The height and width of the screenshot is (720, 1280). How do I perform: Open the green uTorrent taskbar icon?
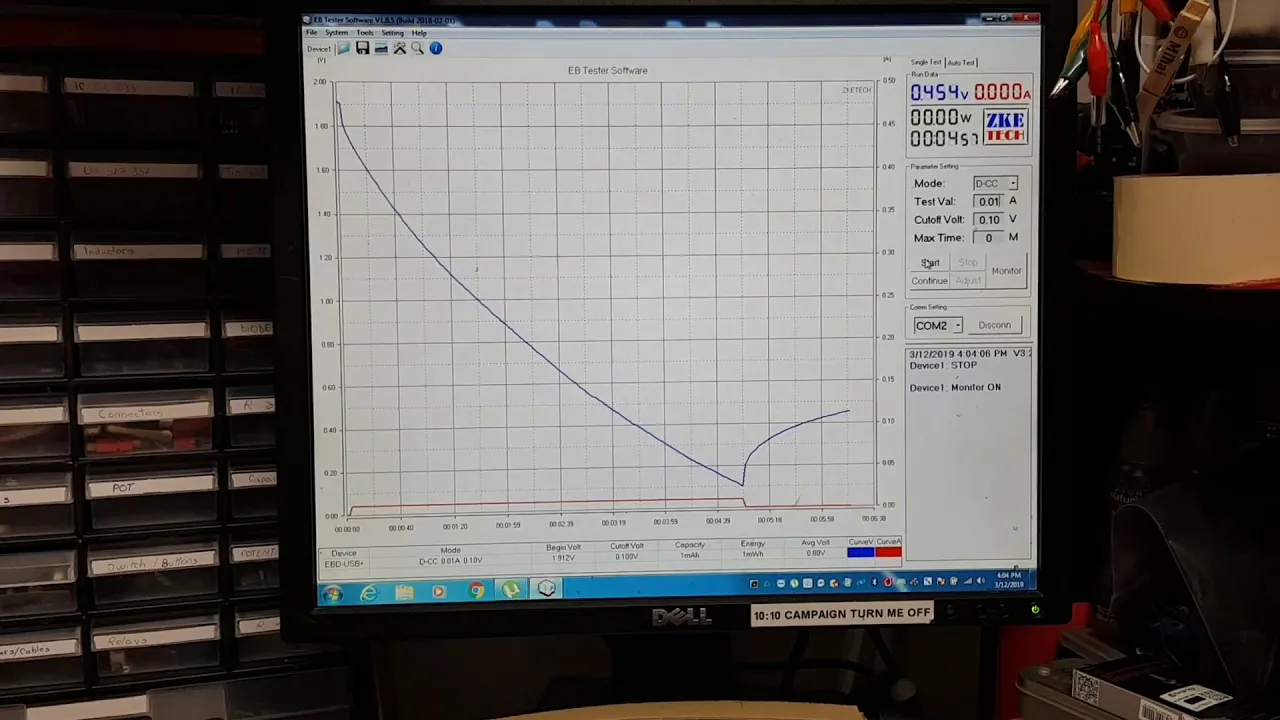click(511, 591)
